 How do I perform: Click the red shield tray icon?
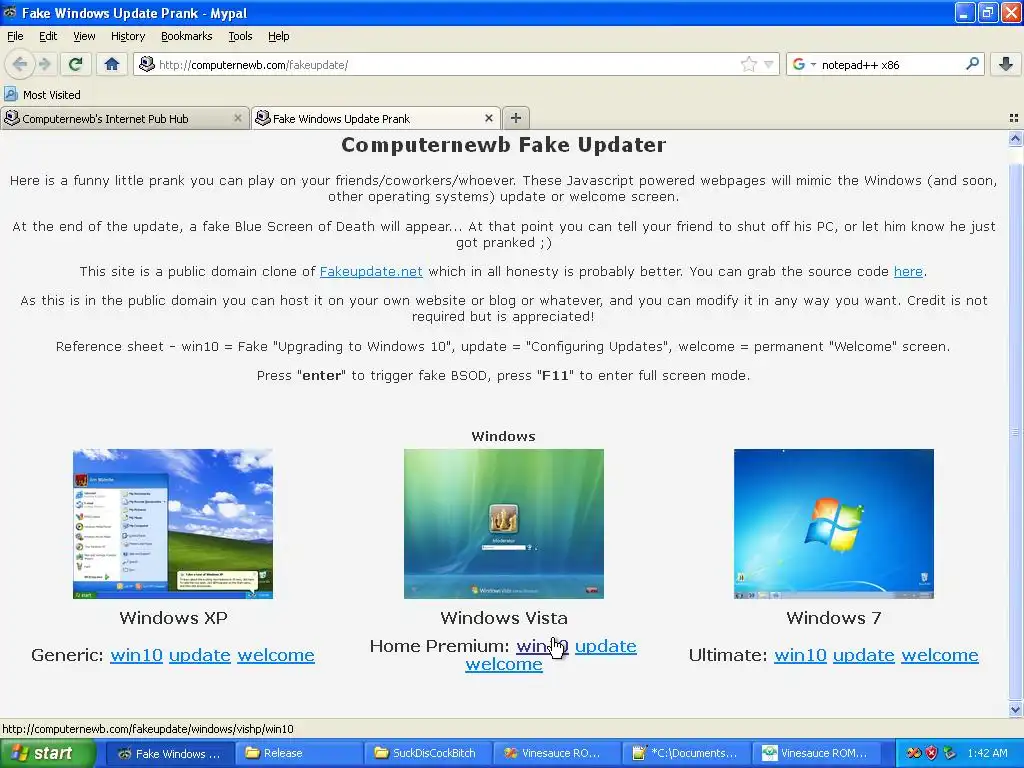coord(932,753)
